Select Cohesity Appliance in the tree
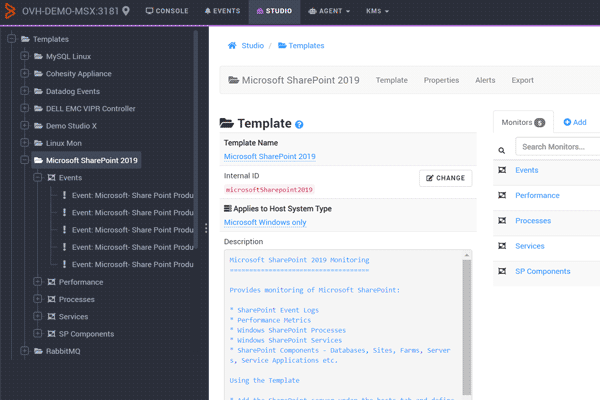Screen dimensions: 600x400 (x=78, y=73)
